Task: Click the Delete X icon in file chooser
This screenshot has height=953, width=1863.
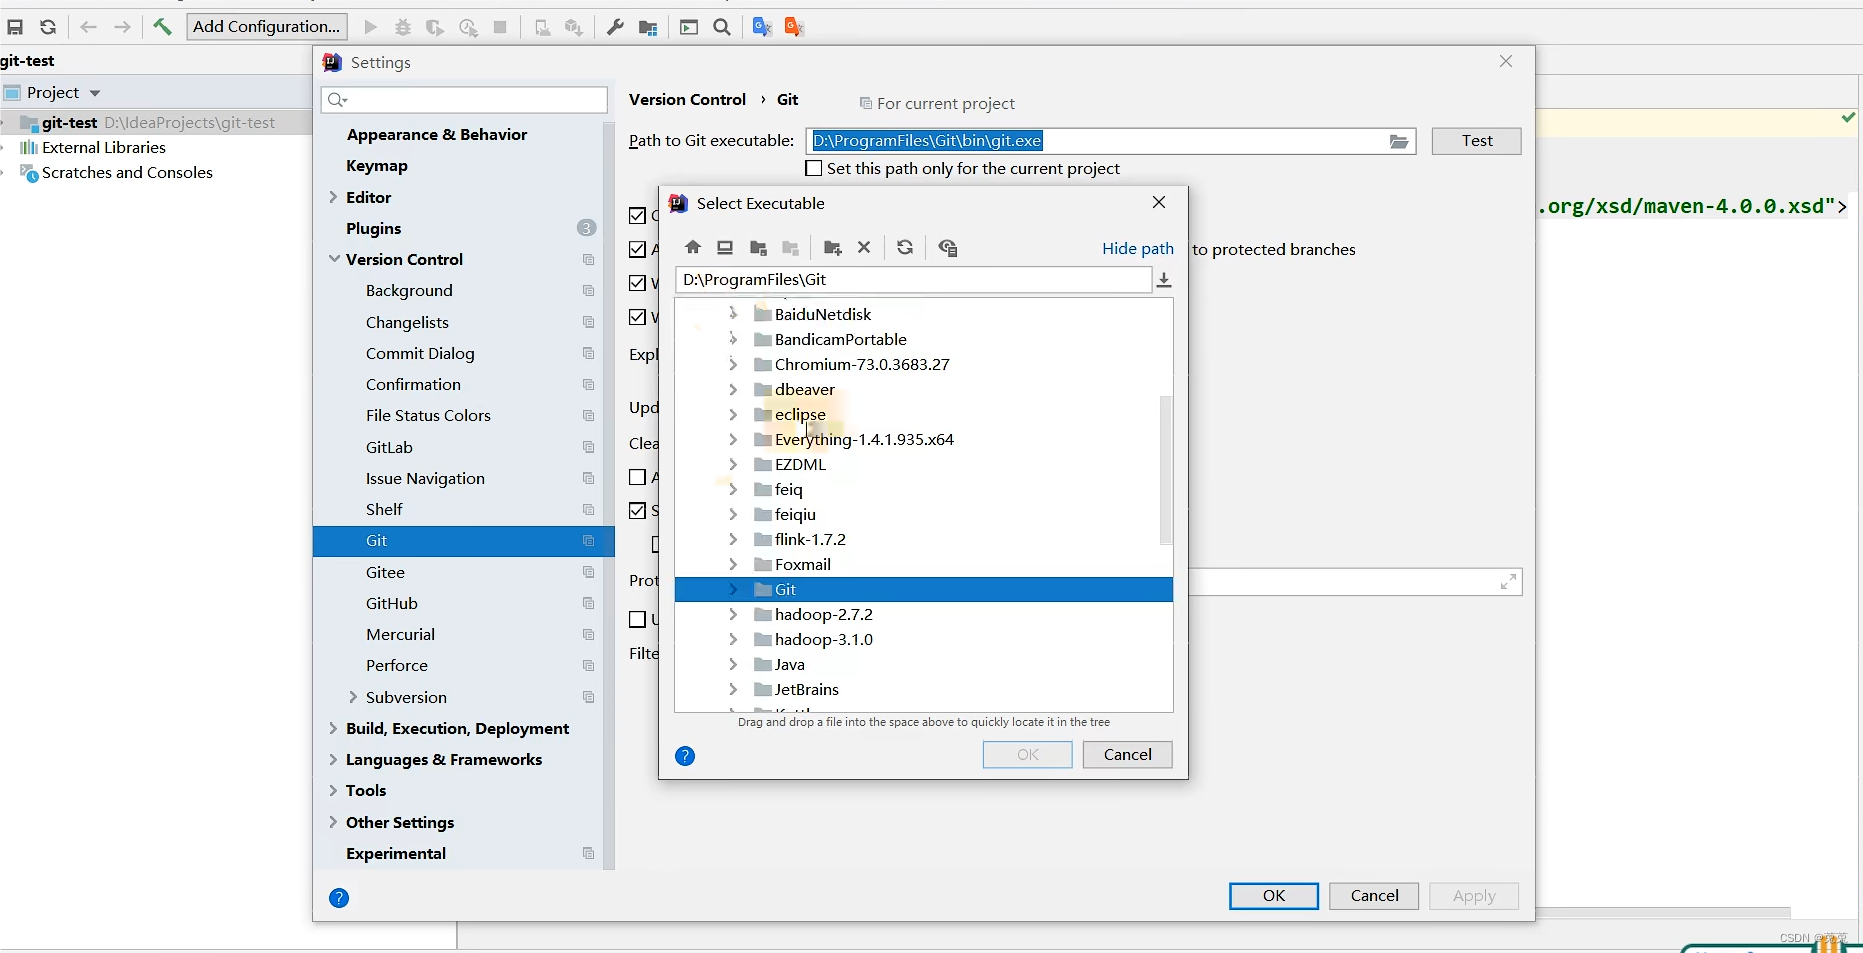Action: [864, 247]
